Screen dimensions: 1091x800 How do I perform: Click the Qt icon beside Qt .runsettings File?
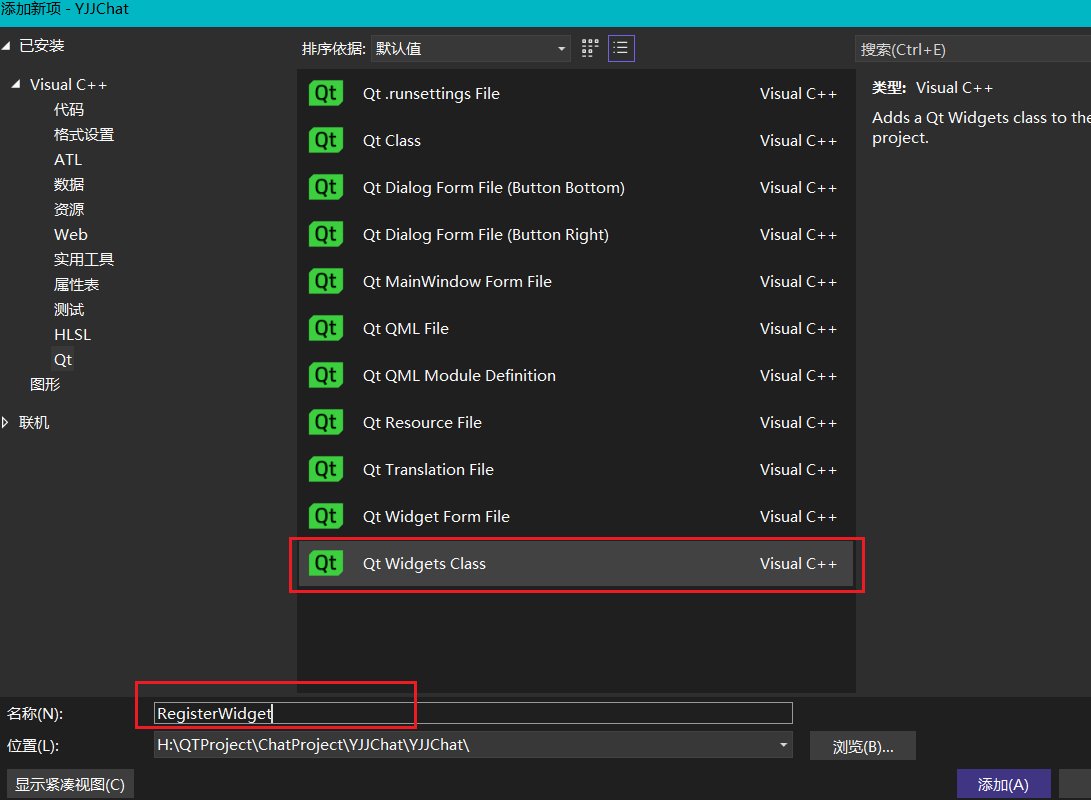(x=326, y=93)
